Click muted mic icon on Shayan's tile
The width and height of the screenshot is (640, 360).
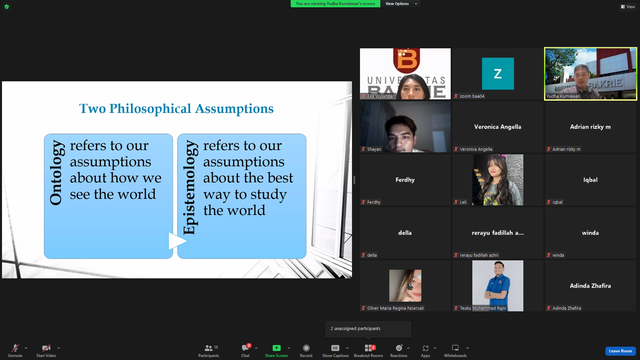coord(363,149)
